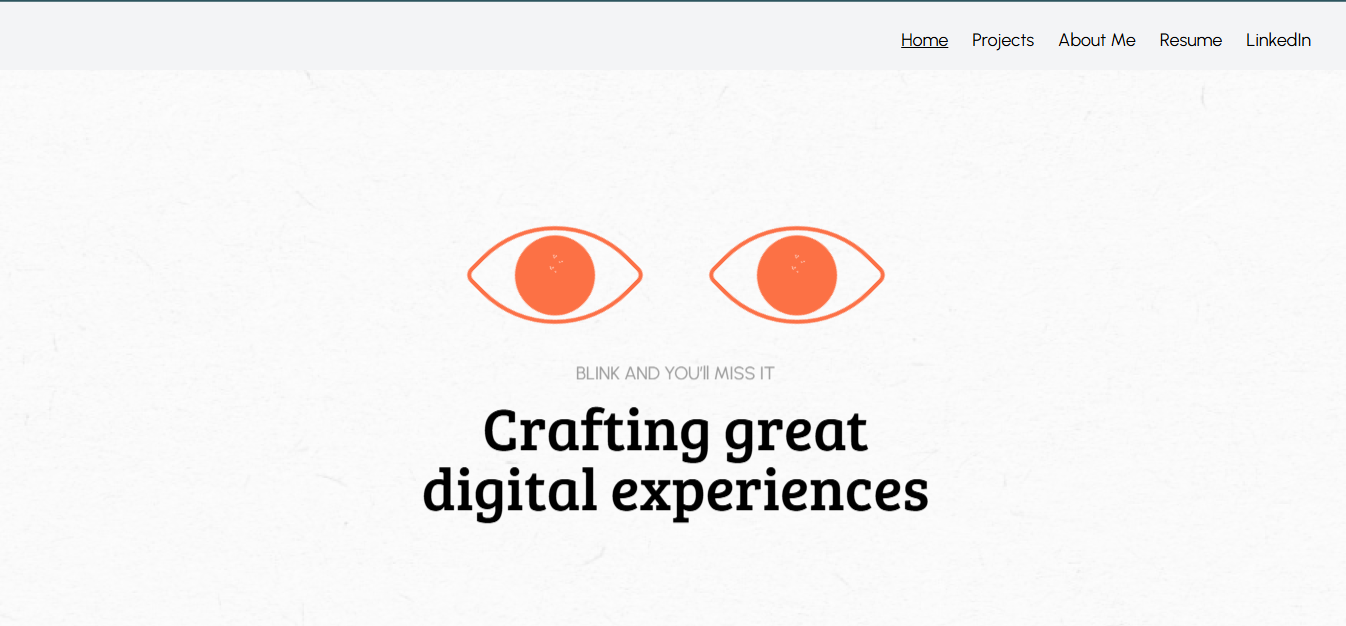Click the word "great" in the headline
Image resolution: width=1346 pixels, height=626 pixels.
click(x=796, y=431)
